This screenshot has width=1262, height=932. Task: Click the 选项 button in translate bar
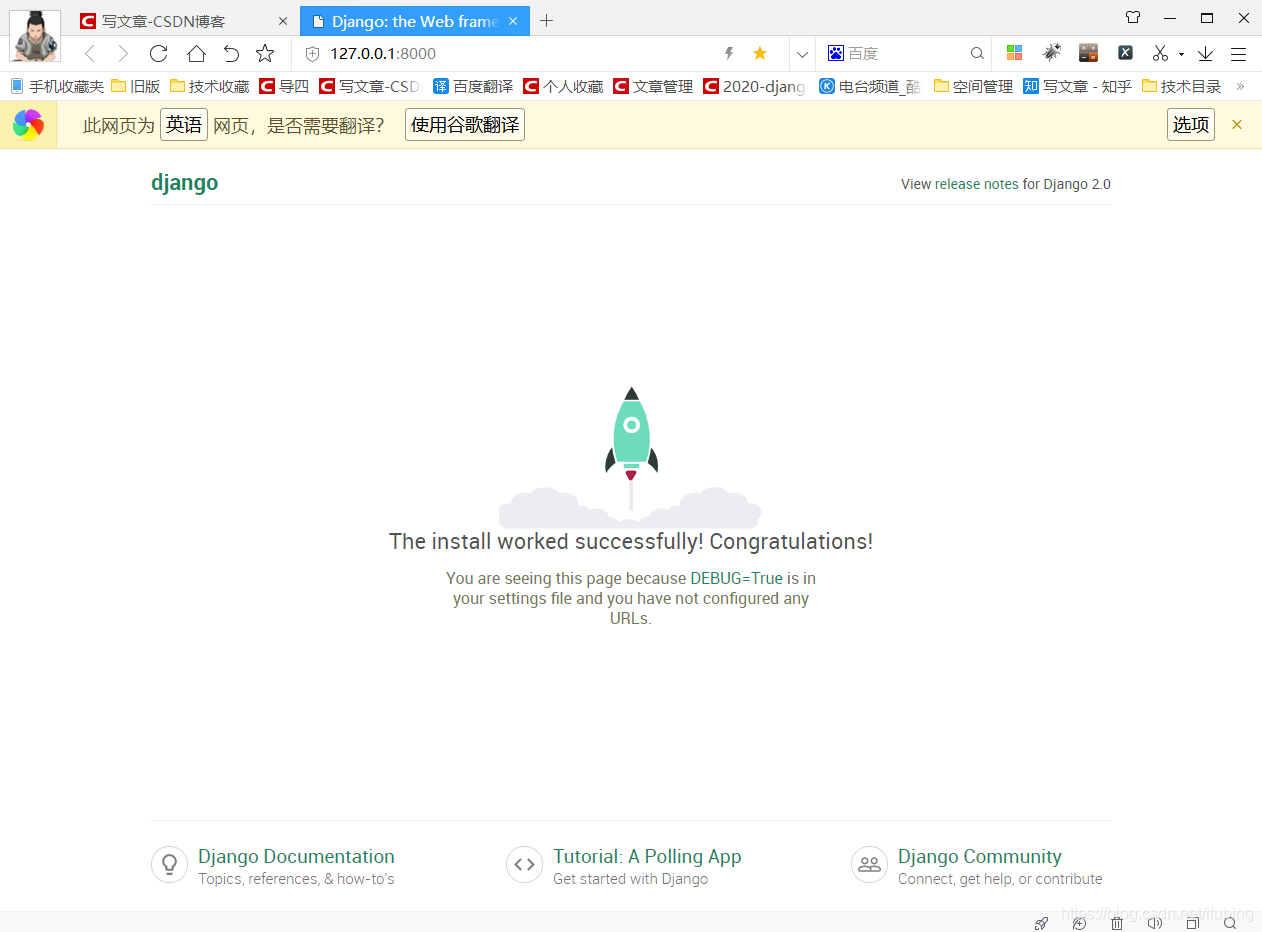pyautogui.click(x=1191, y=125)
